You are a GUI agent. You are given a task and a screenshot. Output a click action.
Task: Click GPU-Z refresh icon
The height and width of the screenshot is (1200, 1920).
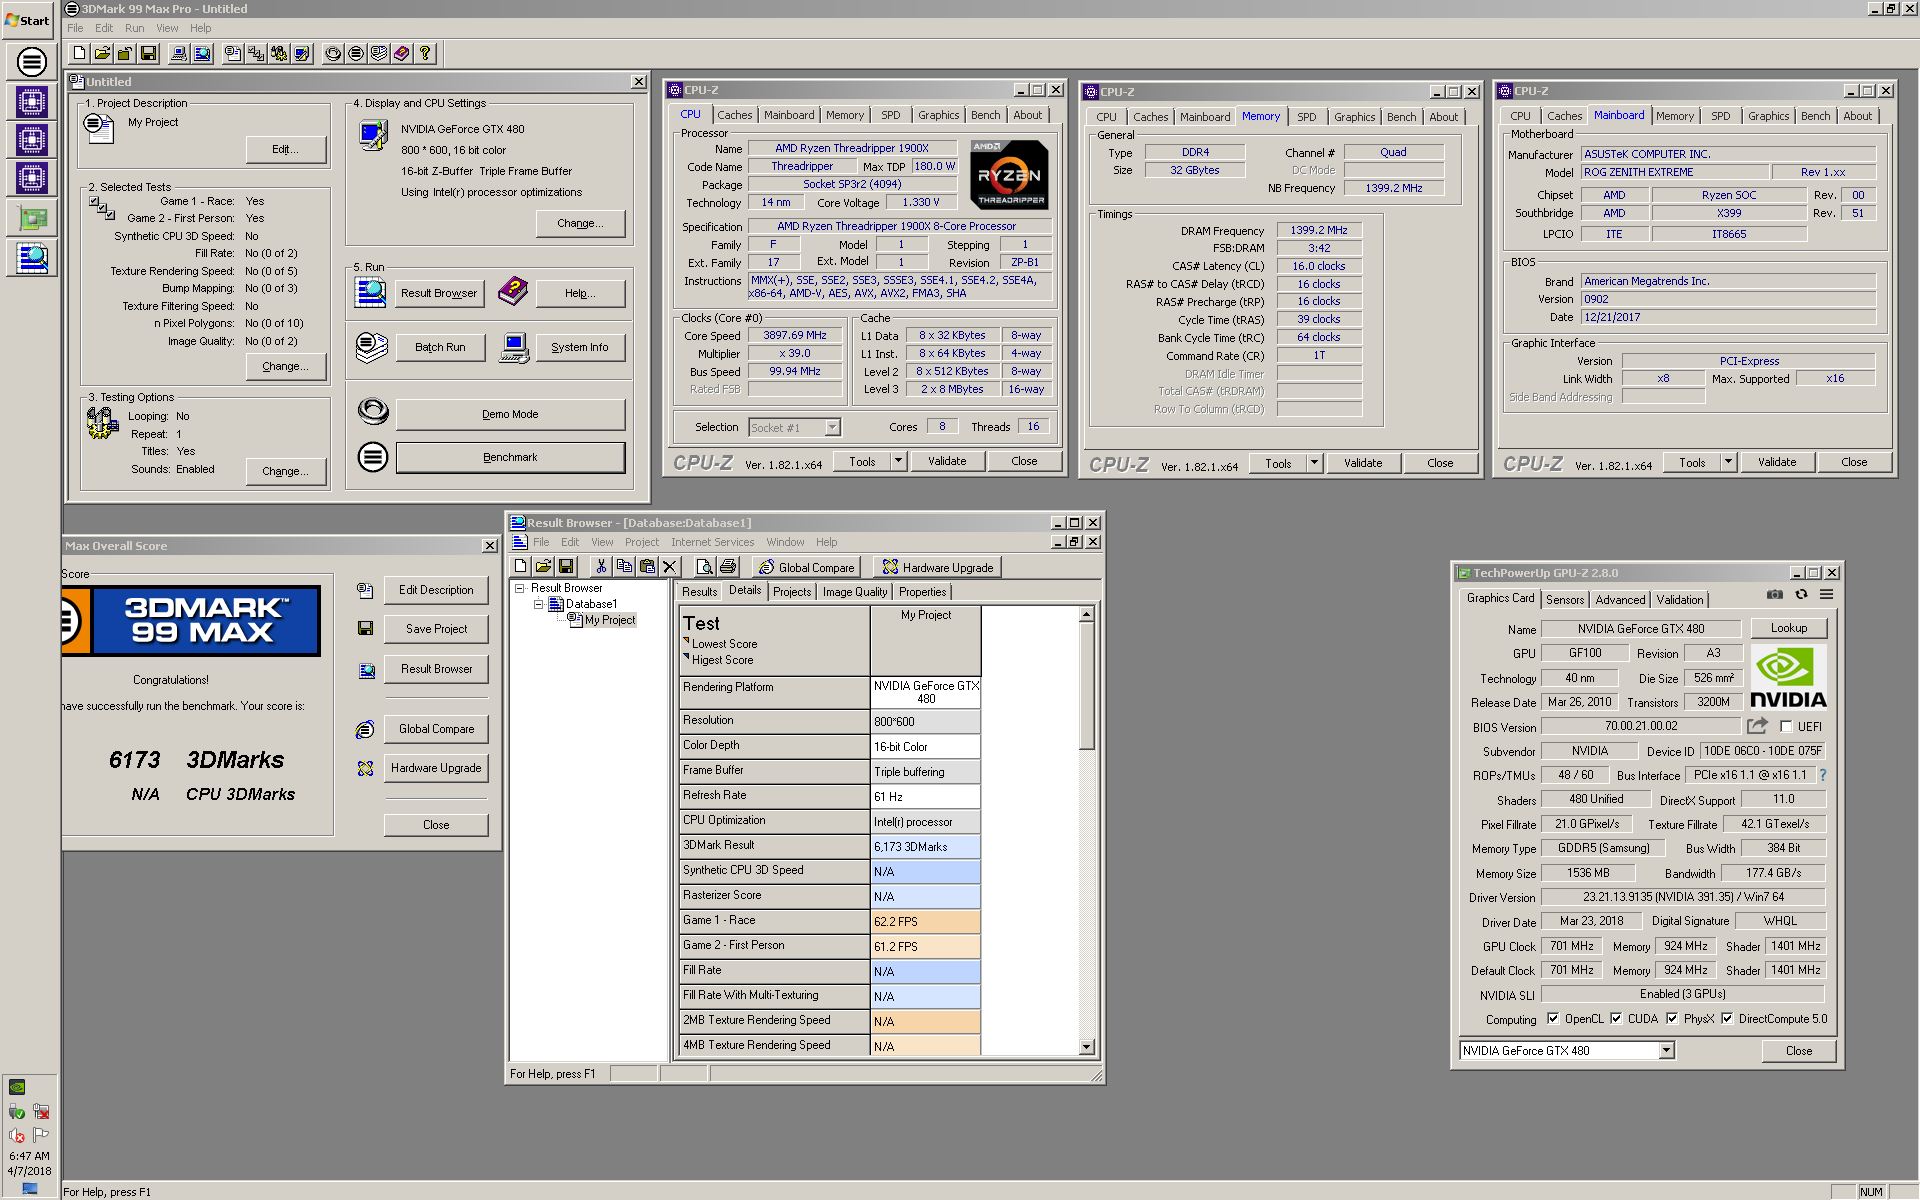1801,594
